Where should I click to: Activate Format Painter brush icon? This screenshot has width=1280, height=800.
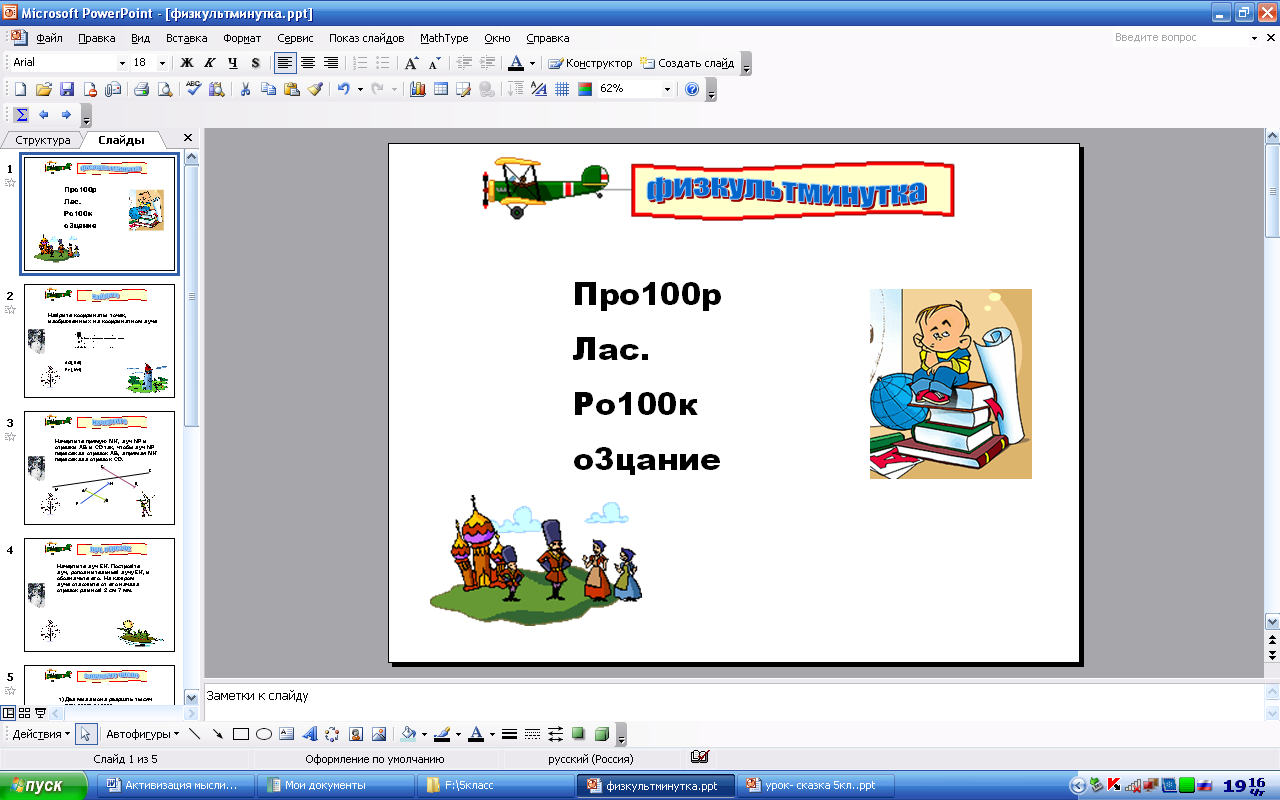point(315,89)
